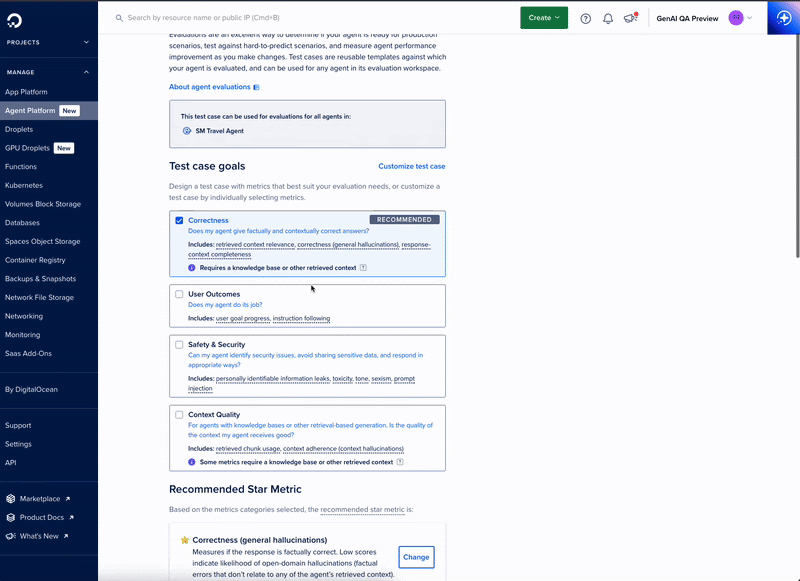Select the Marketplace icon in the sidebar
The image size is (800, 581).
pos(10,498)
